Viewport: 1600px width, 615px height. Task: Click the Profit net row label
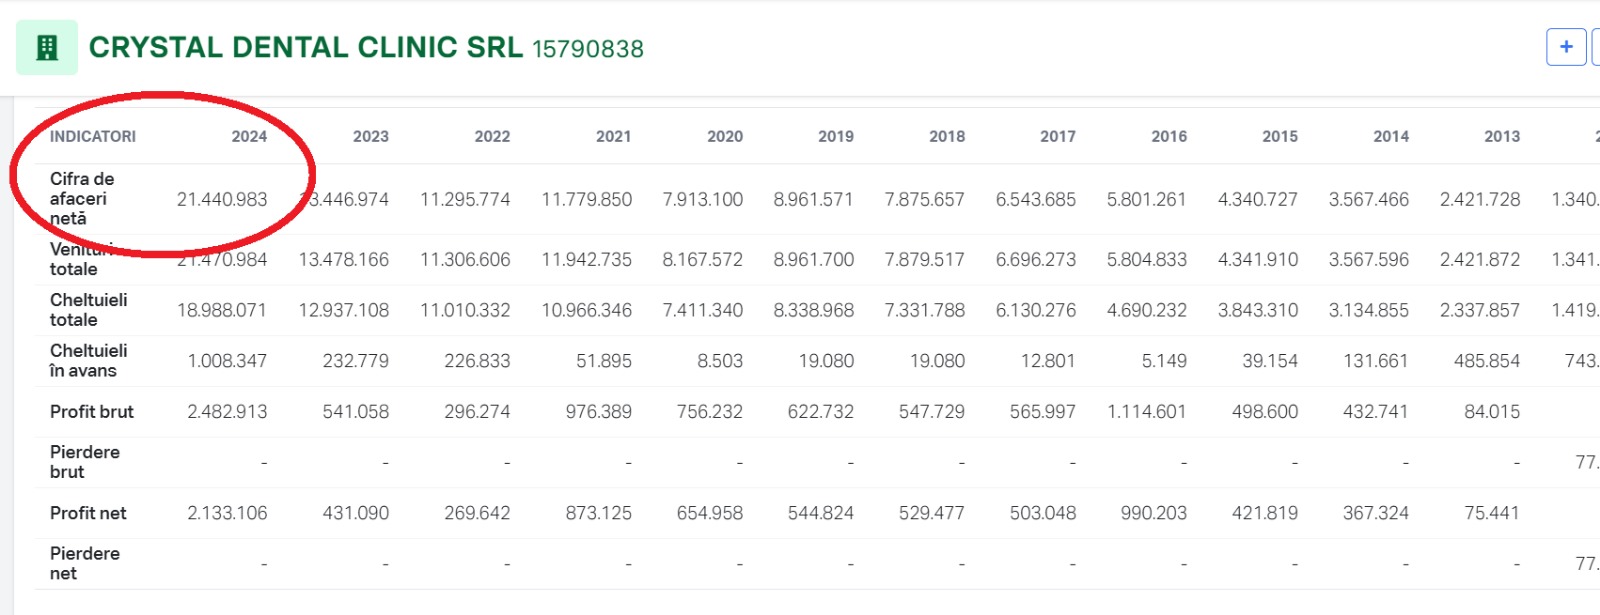[x=88, y=514]
